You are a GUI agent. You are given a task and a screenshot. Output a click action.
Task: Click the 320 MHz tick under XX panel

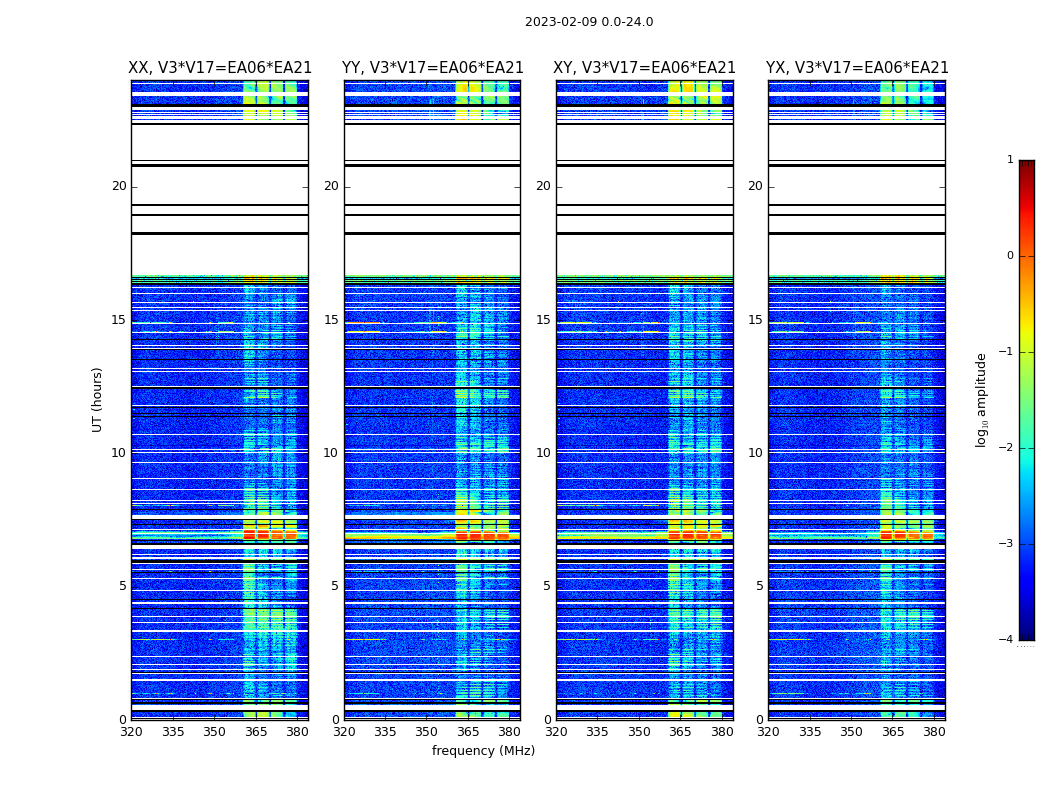(131, 732)
